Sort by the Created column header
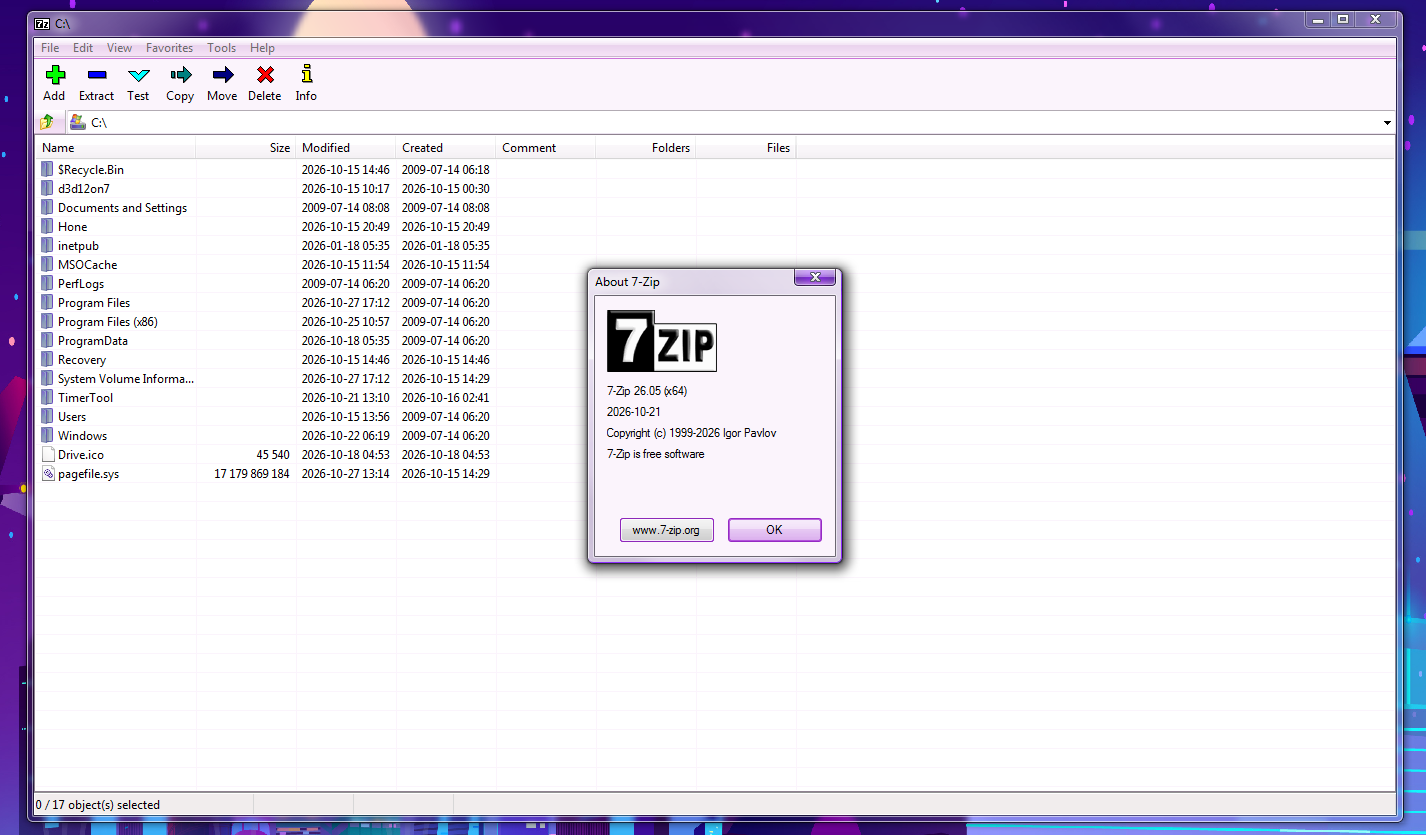1426x835 pixels. pyautogui.click(x=446, y=147)
